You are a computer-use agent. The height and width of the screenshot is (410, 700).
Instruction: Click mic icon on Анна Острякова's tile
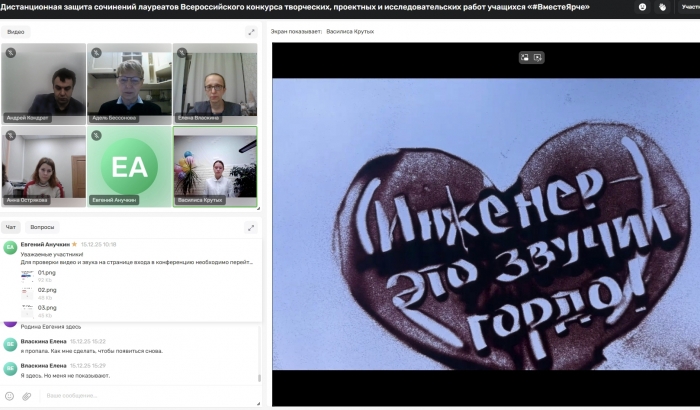pos(10,134)
